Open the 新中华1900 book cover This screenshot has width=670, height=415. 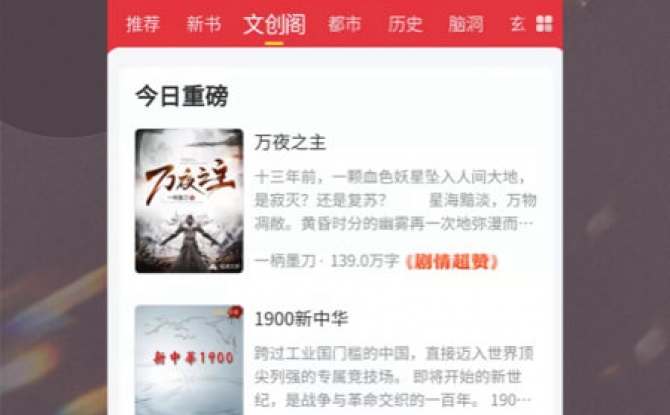pos(189,360)
